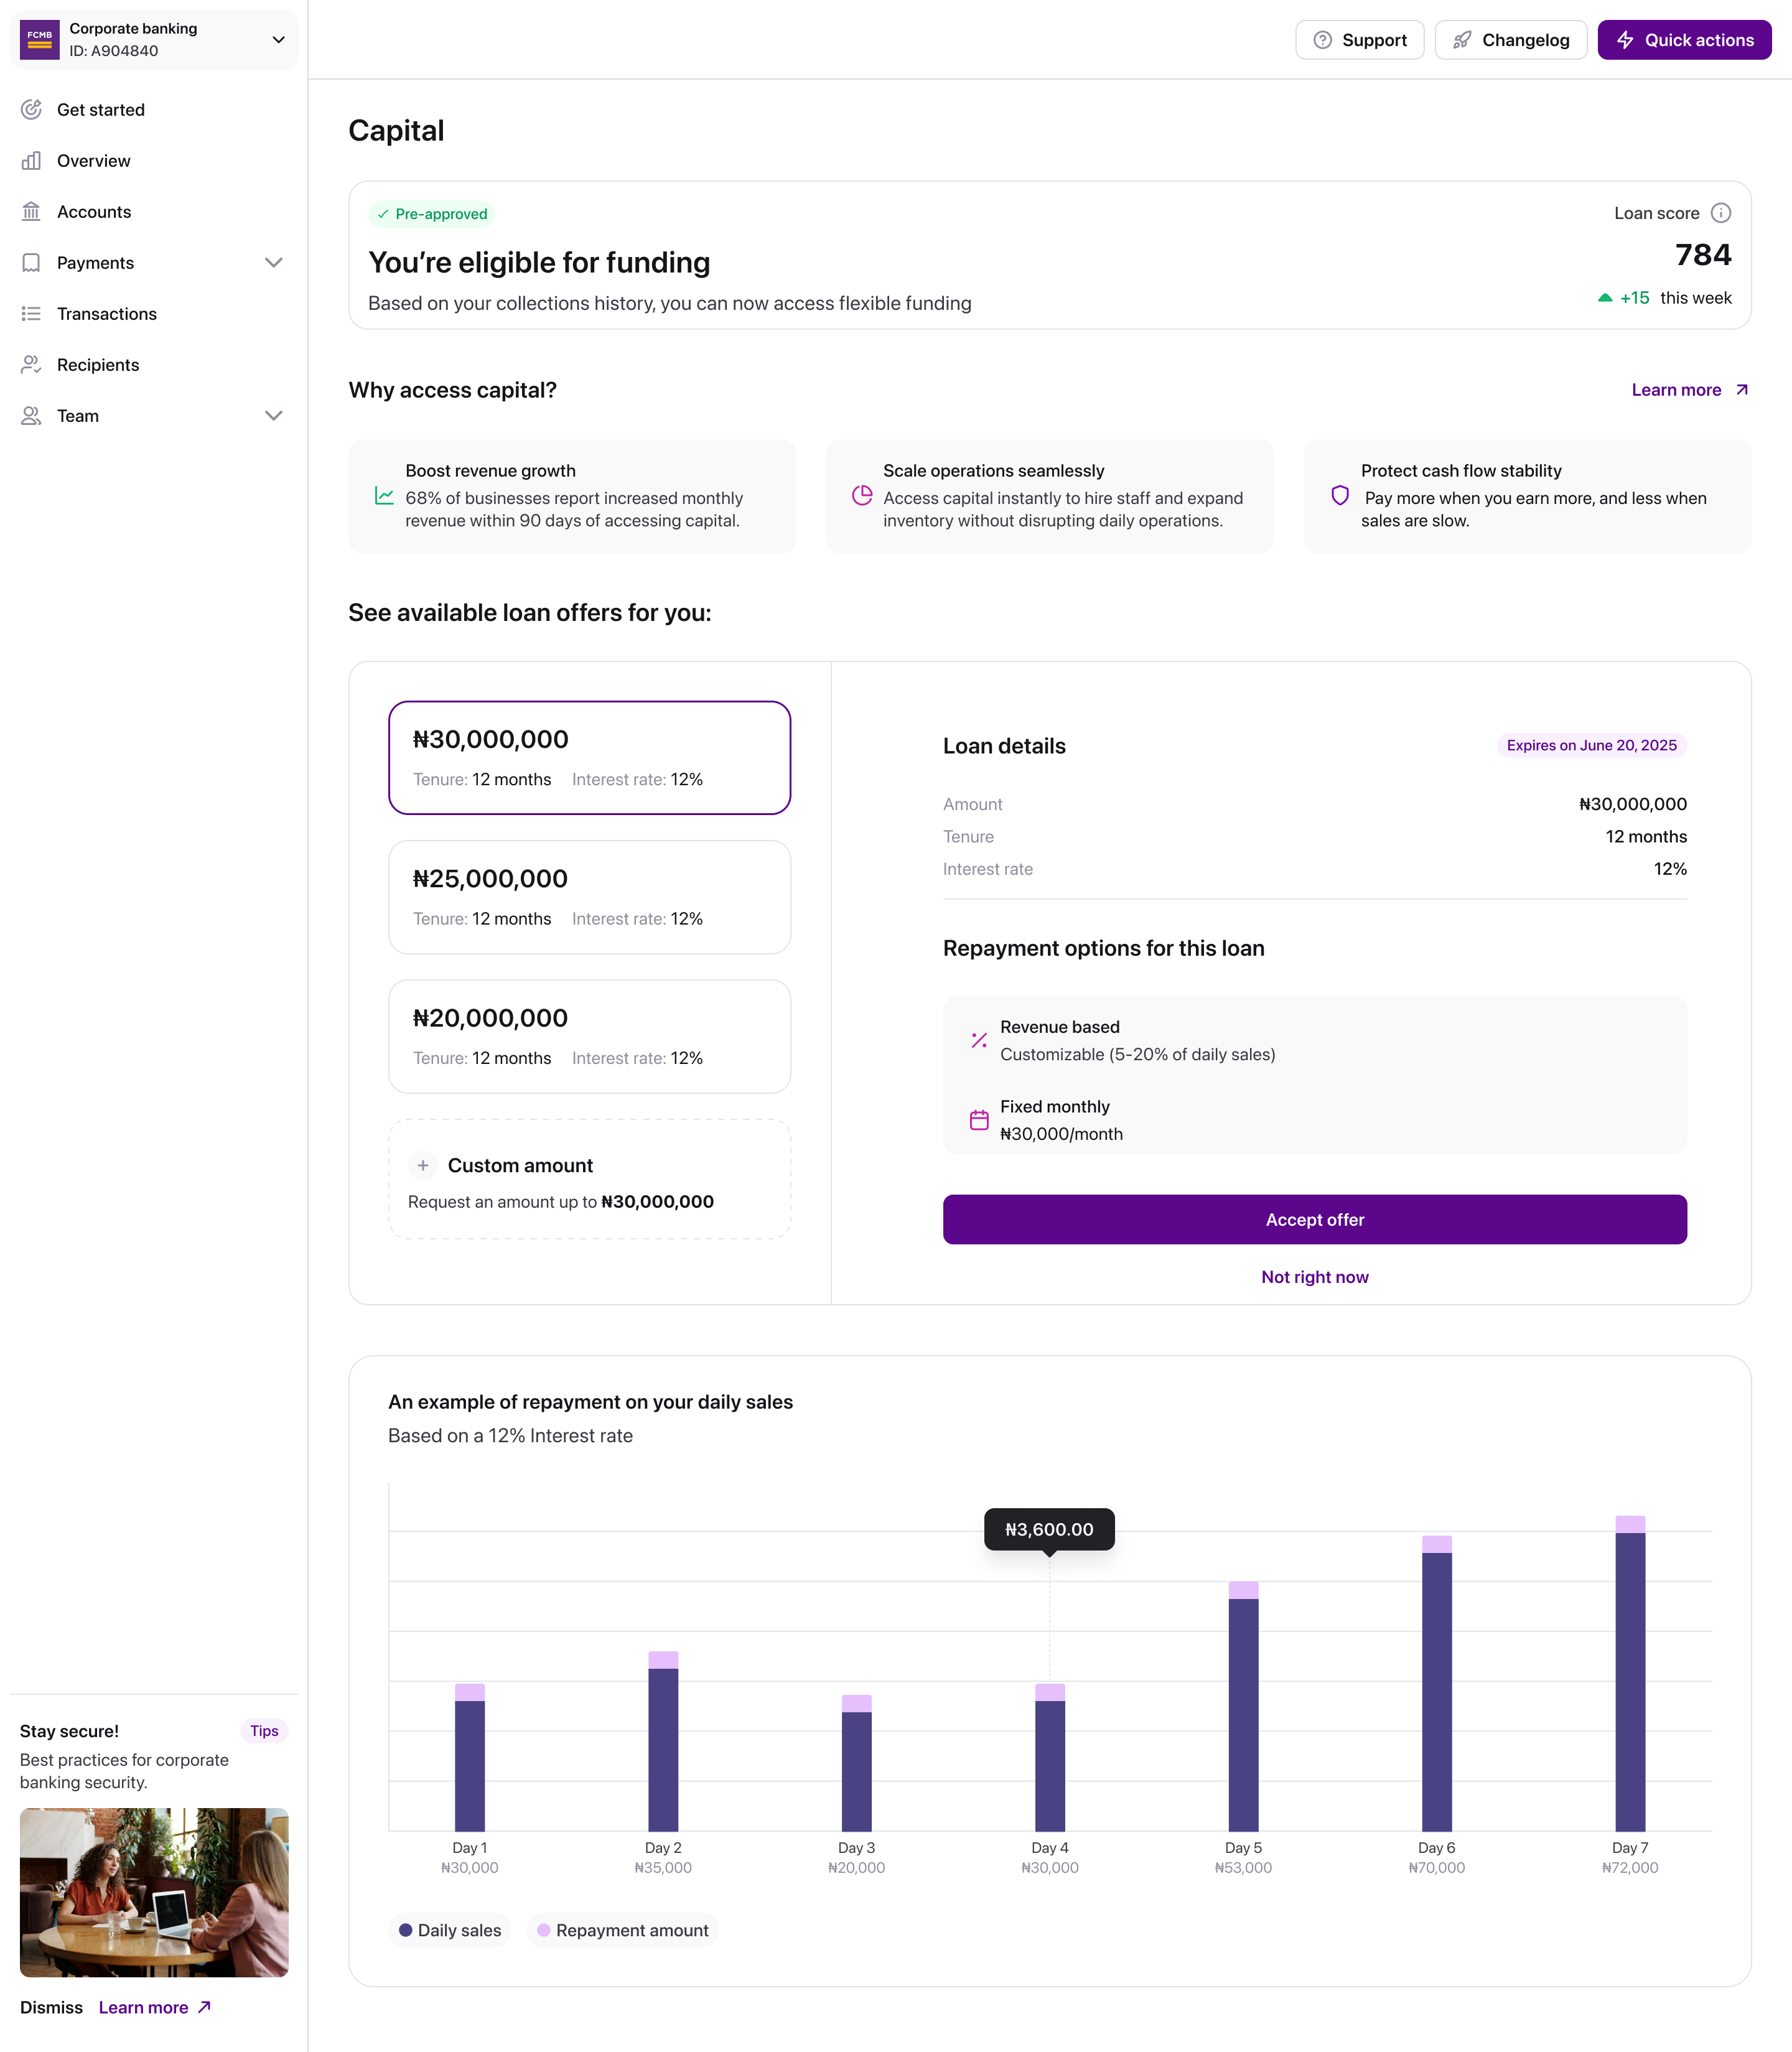
Task: Open the Transactions page
Action: tap(154, 314)
